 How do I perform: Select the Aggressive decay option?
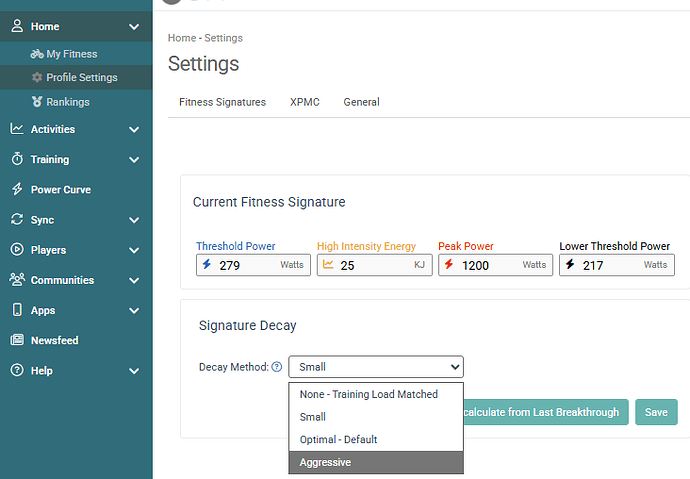point(375,462)
